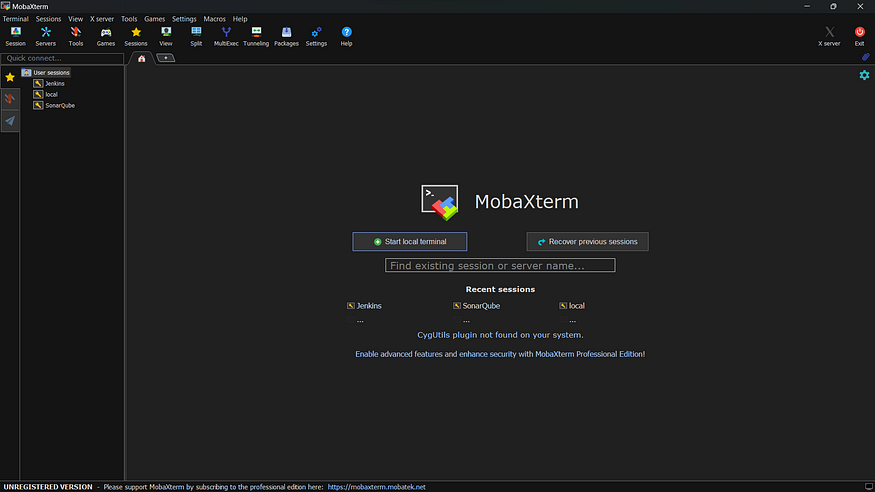This screenshot has width=875, height=492.
Task: Click Recover previous sessions button
Action: point(588,242)
